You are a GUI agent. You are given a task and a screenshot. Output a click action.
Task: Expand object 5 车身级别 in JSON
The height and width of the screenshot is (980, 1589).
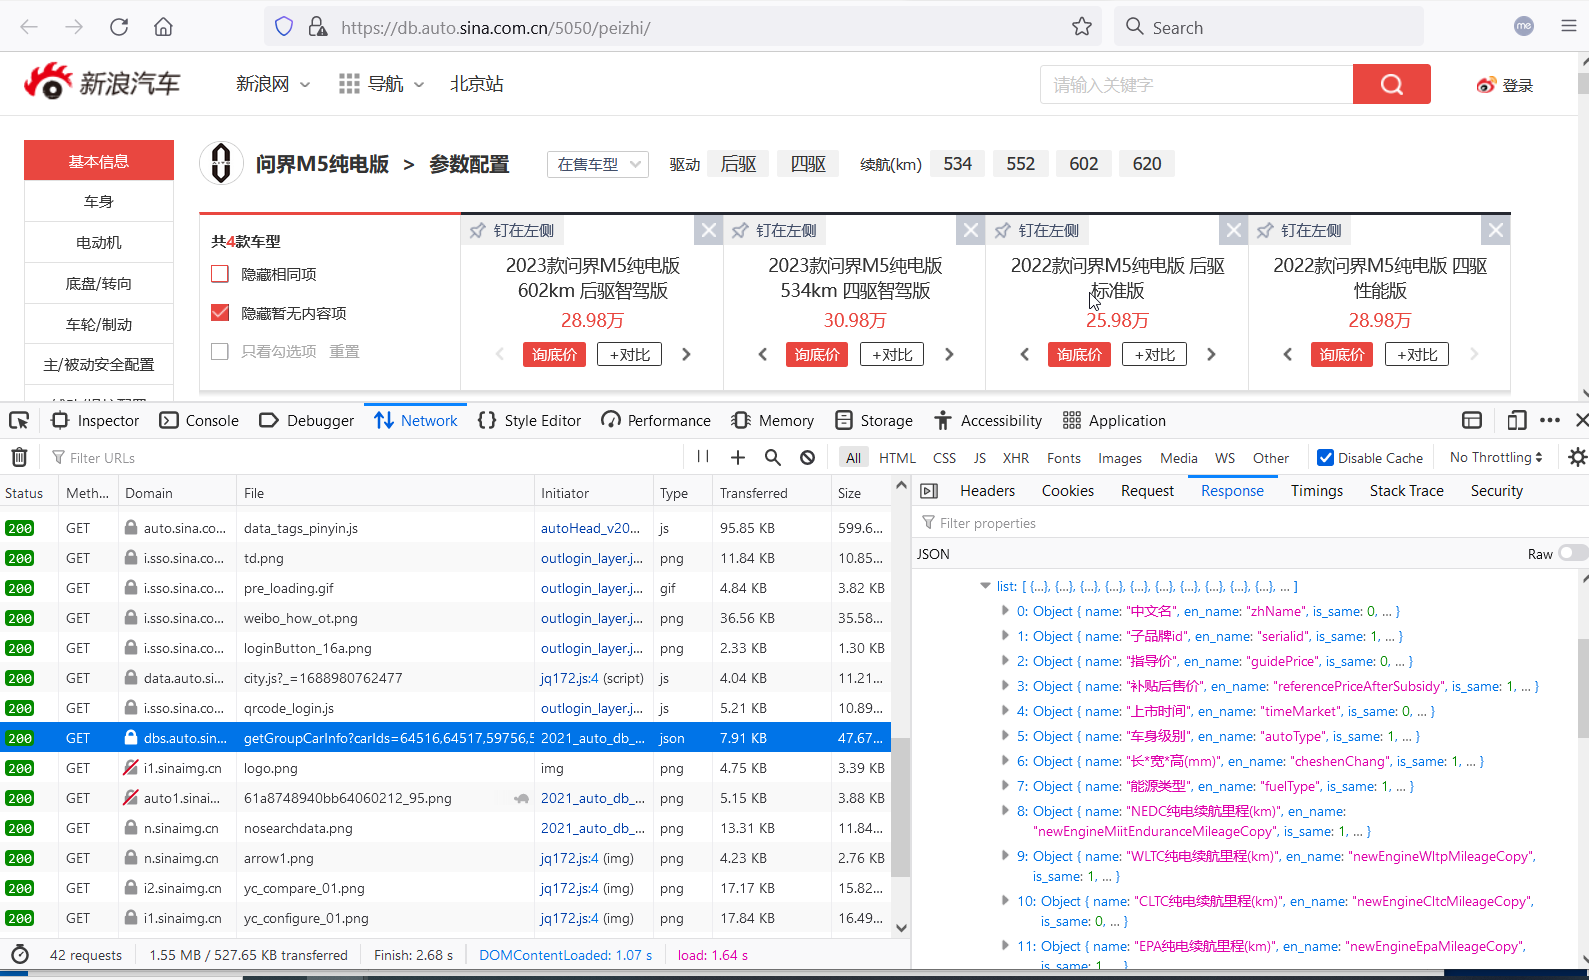tap(1005, 735)
